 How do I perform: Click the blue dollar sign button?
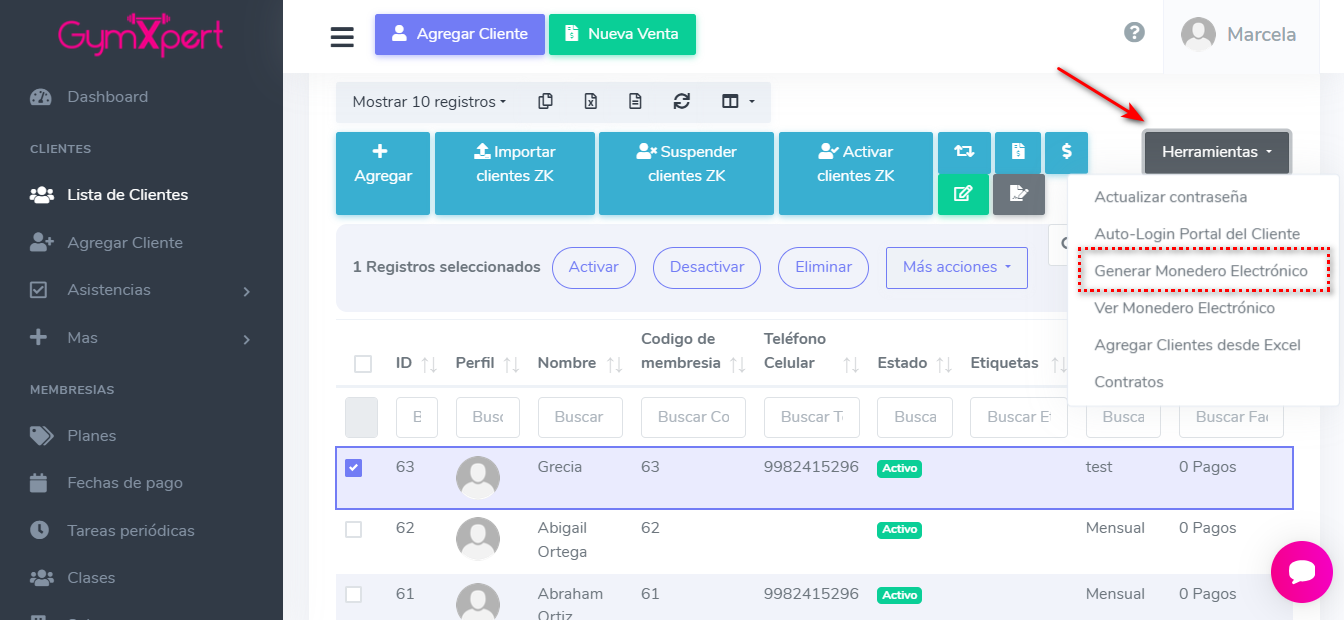click(1066, 152)
